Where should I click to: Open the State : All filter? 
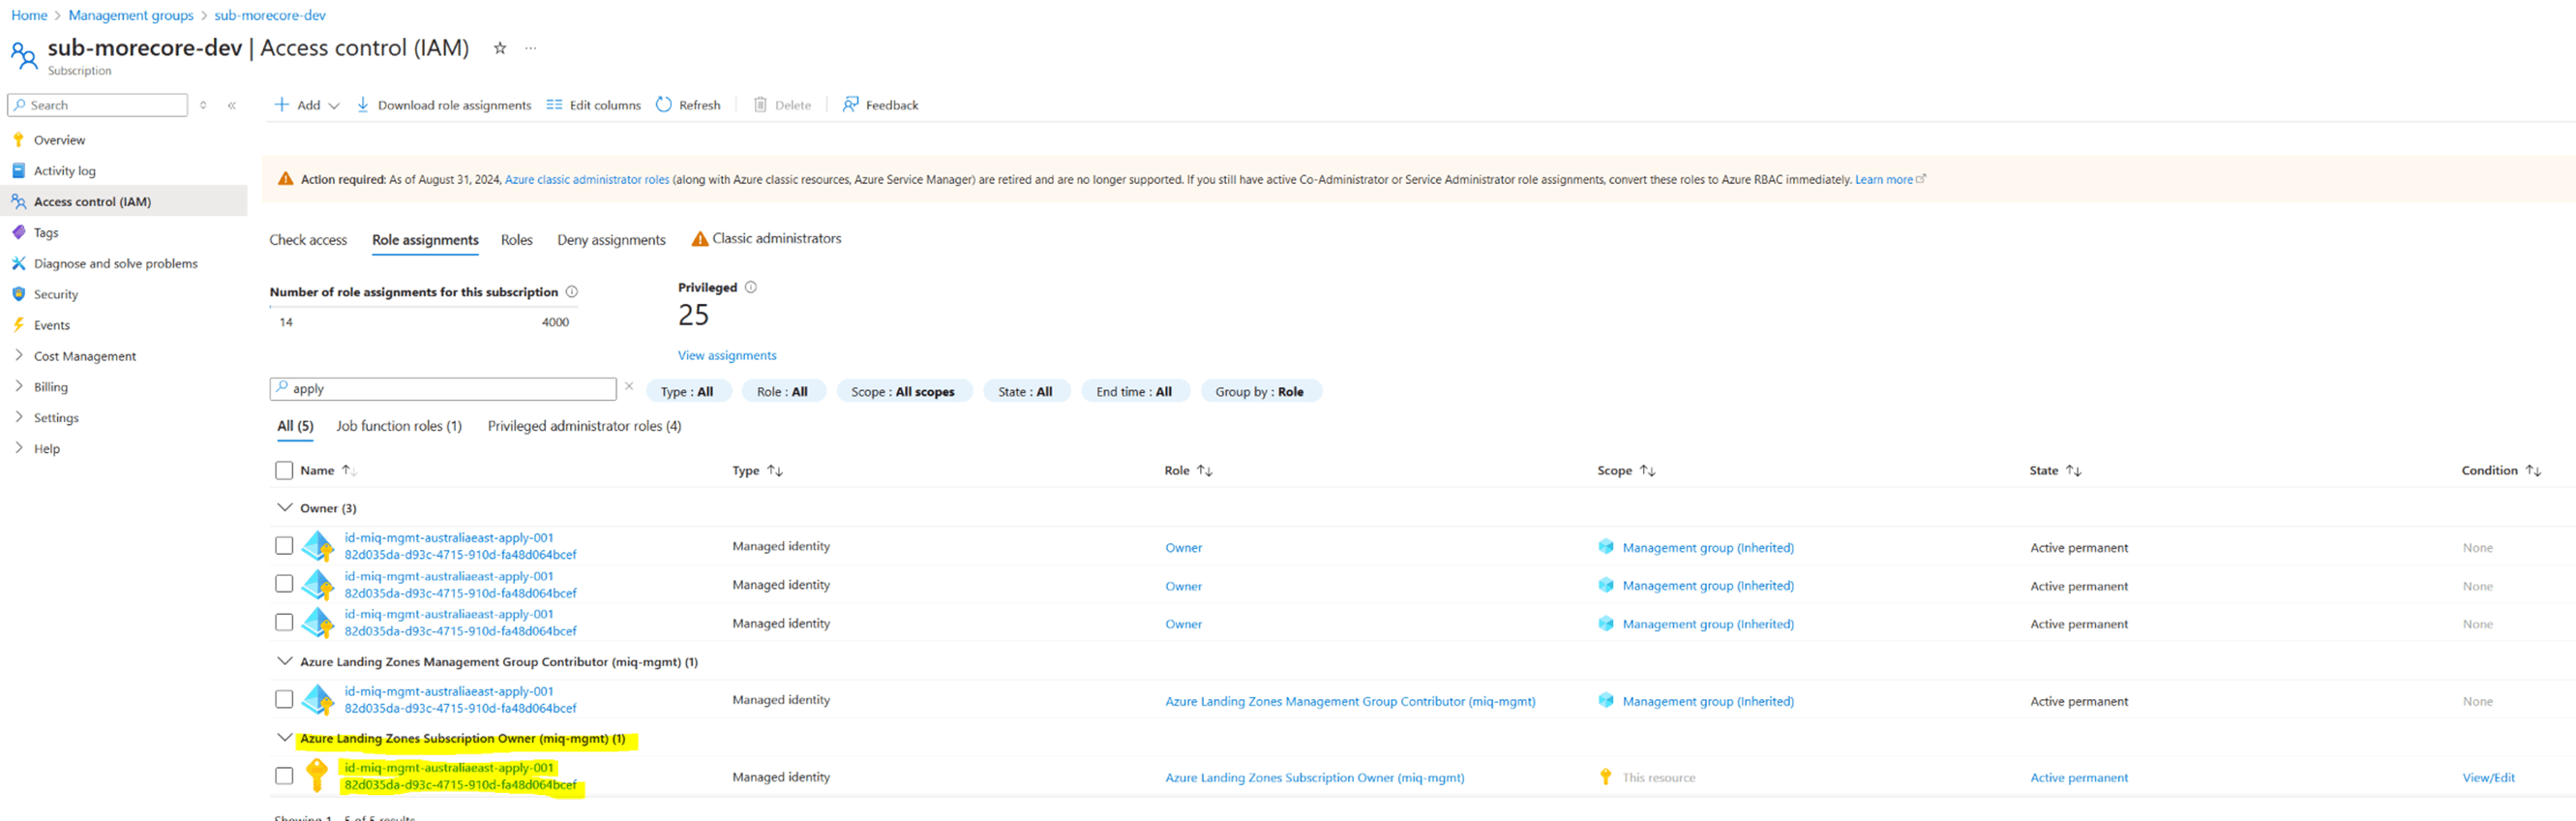1026,391
